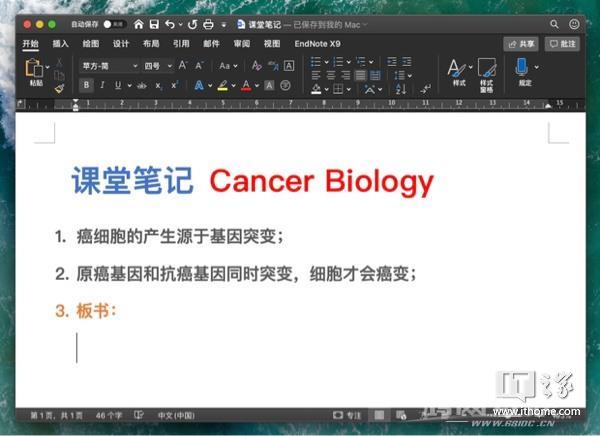Open the 样式 styles gallery
Screen dimensions: 600x436
click(x=458, y=72)
